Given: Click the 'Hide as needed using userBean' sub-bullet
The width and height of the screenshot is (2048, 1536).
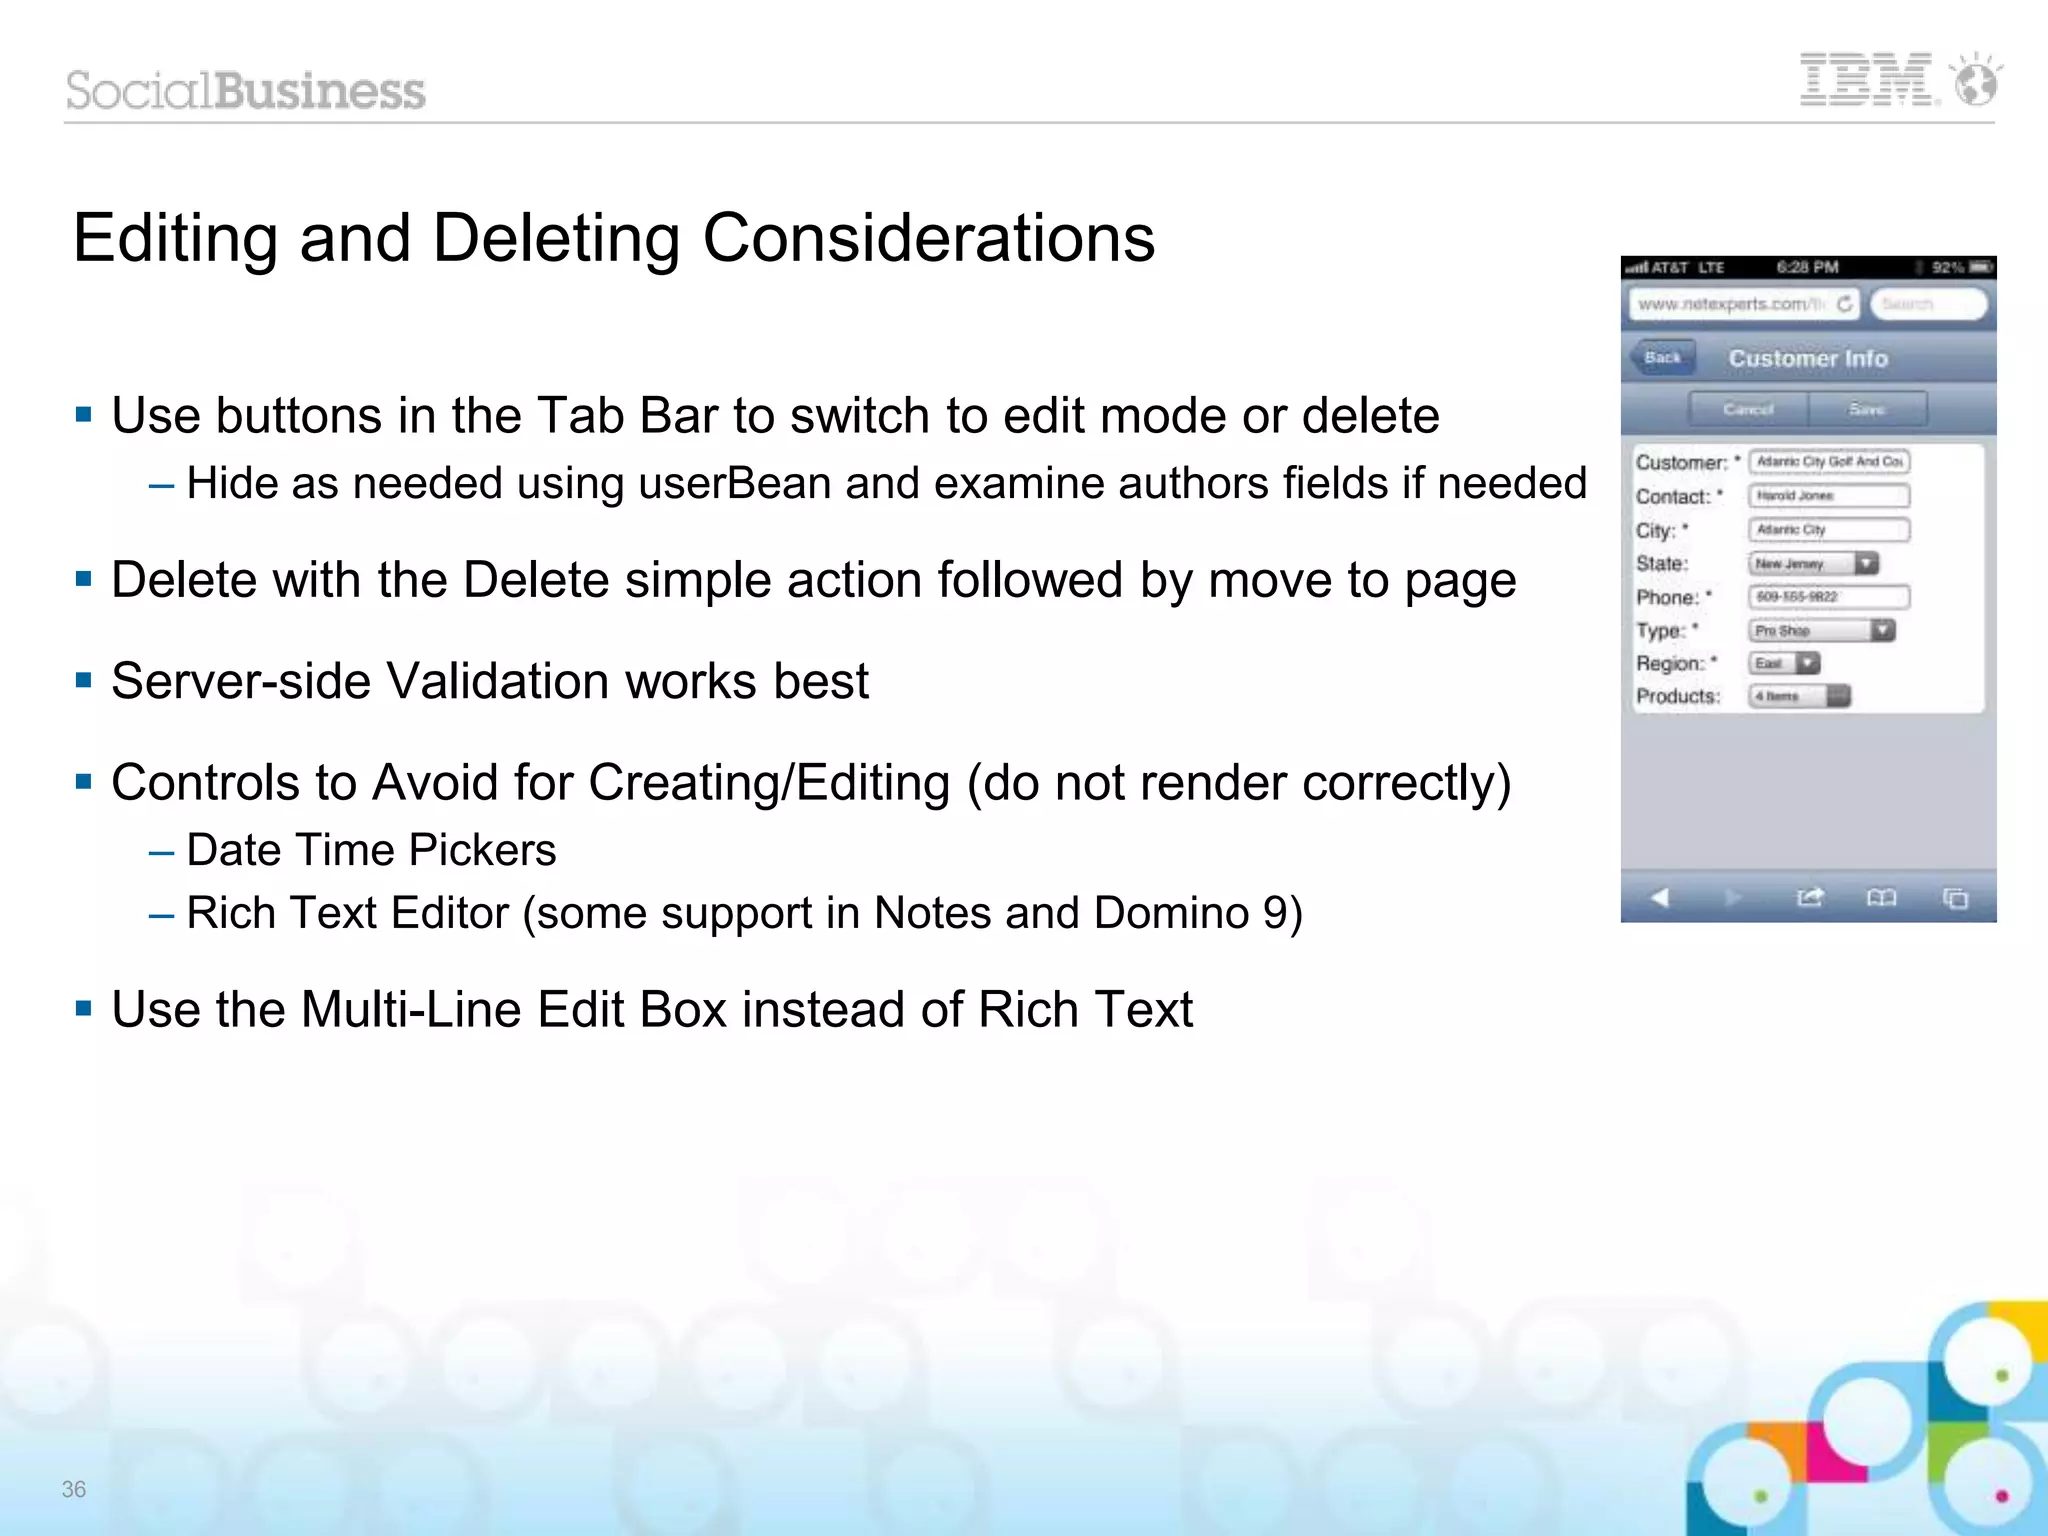Looking at the screenshot, I should pyautogui.click(x=887, y=483).
